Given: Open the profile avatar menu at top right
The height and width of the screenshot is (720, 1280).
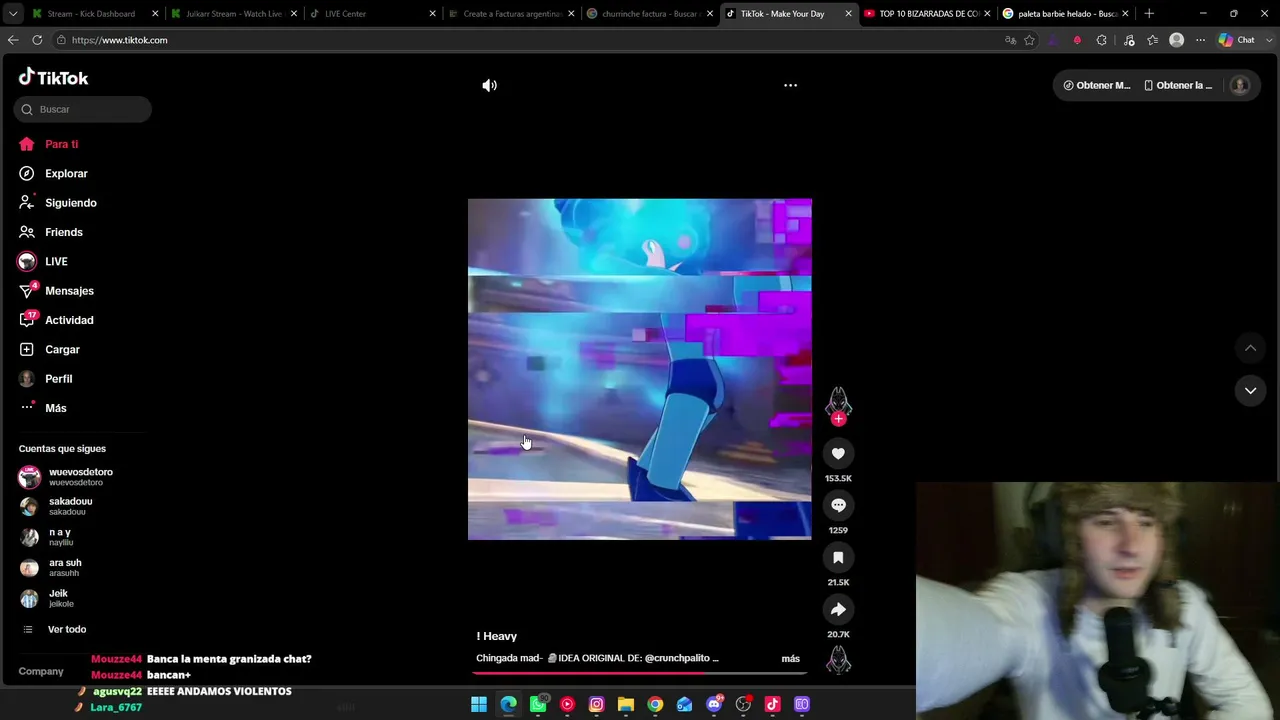Looking at the screenshot, I should coord(1239,85).
